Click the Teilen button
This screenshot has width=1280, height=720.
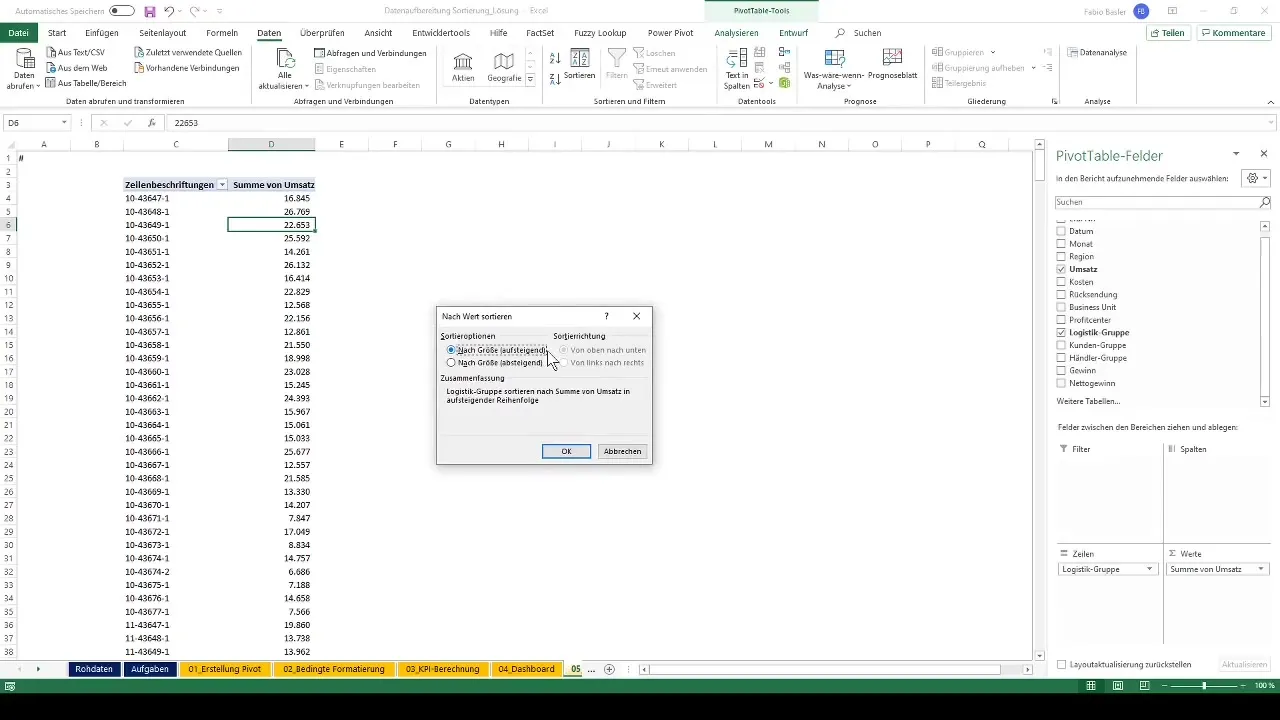(x=1168, y=33)
